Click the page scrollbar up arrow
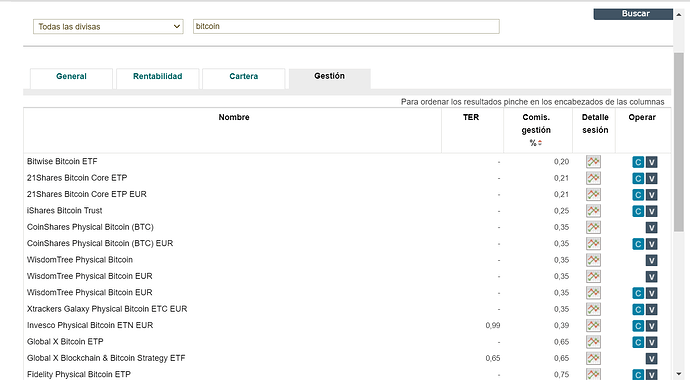The height and width of the screenshot is (389, 690). point(679,15)
